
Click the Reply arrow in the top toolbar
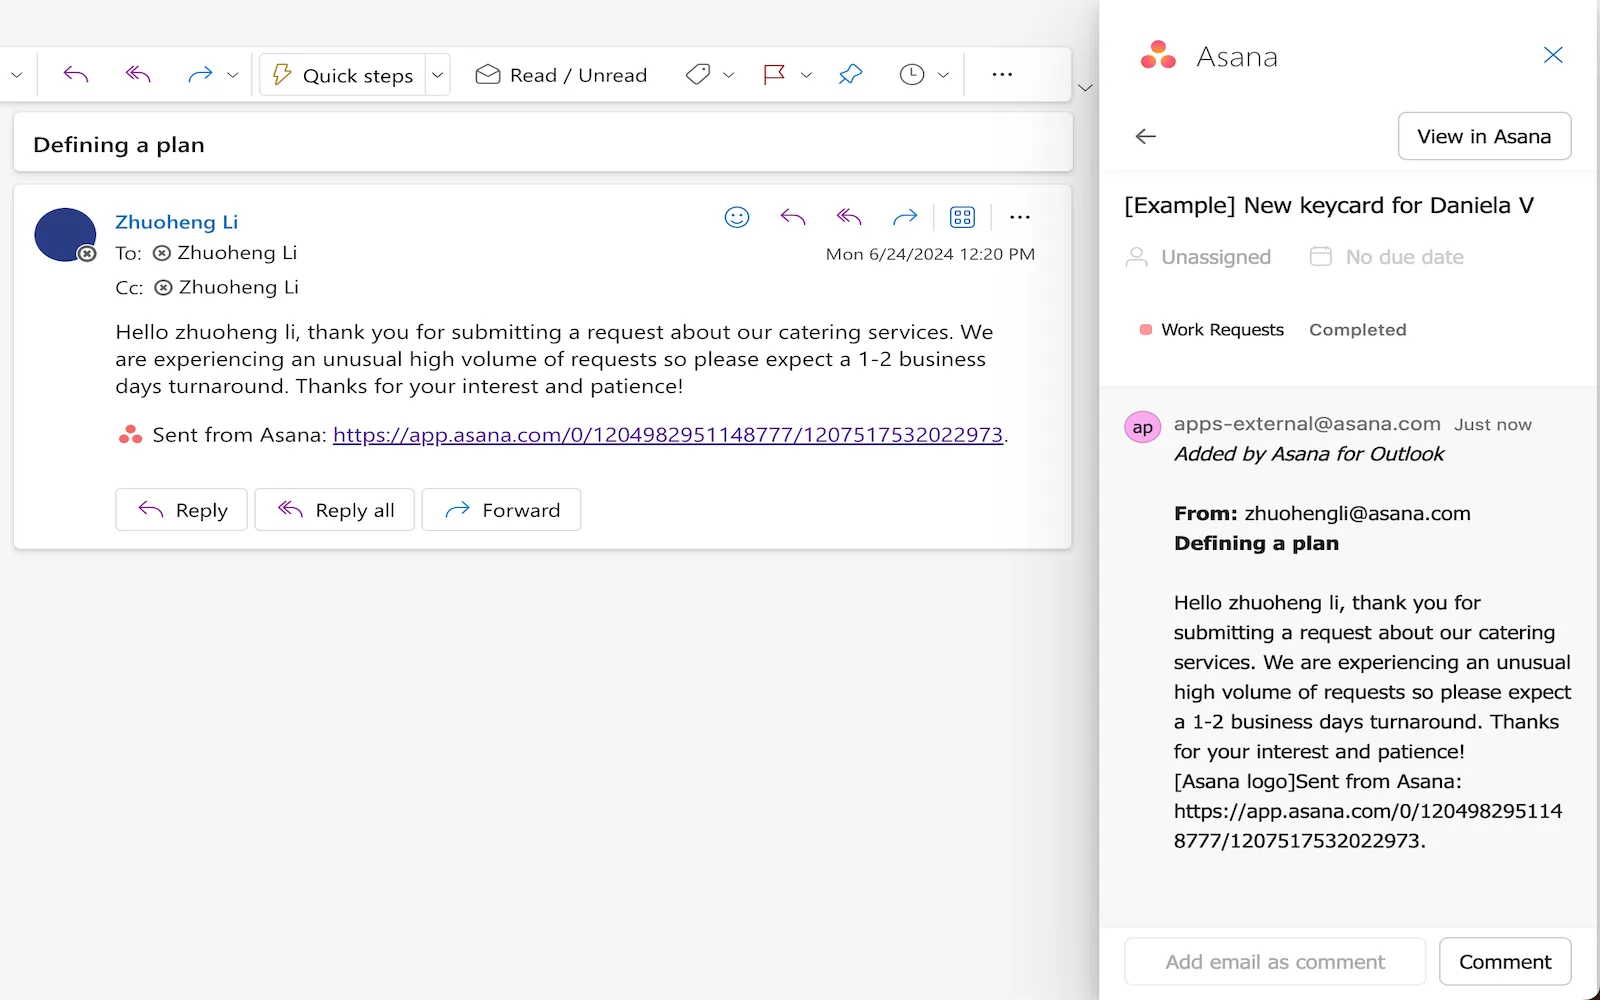pyautogui.click(x=76, y=75)
